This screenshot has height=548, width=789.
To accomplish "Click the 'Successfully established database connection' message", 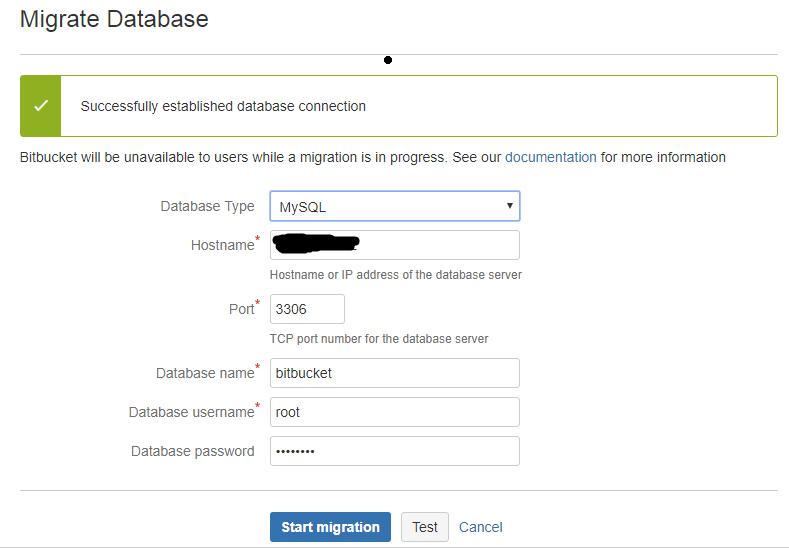I will (x=223, y=106).
